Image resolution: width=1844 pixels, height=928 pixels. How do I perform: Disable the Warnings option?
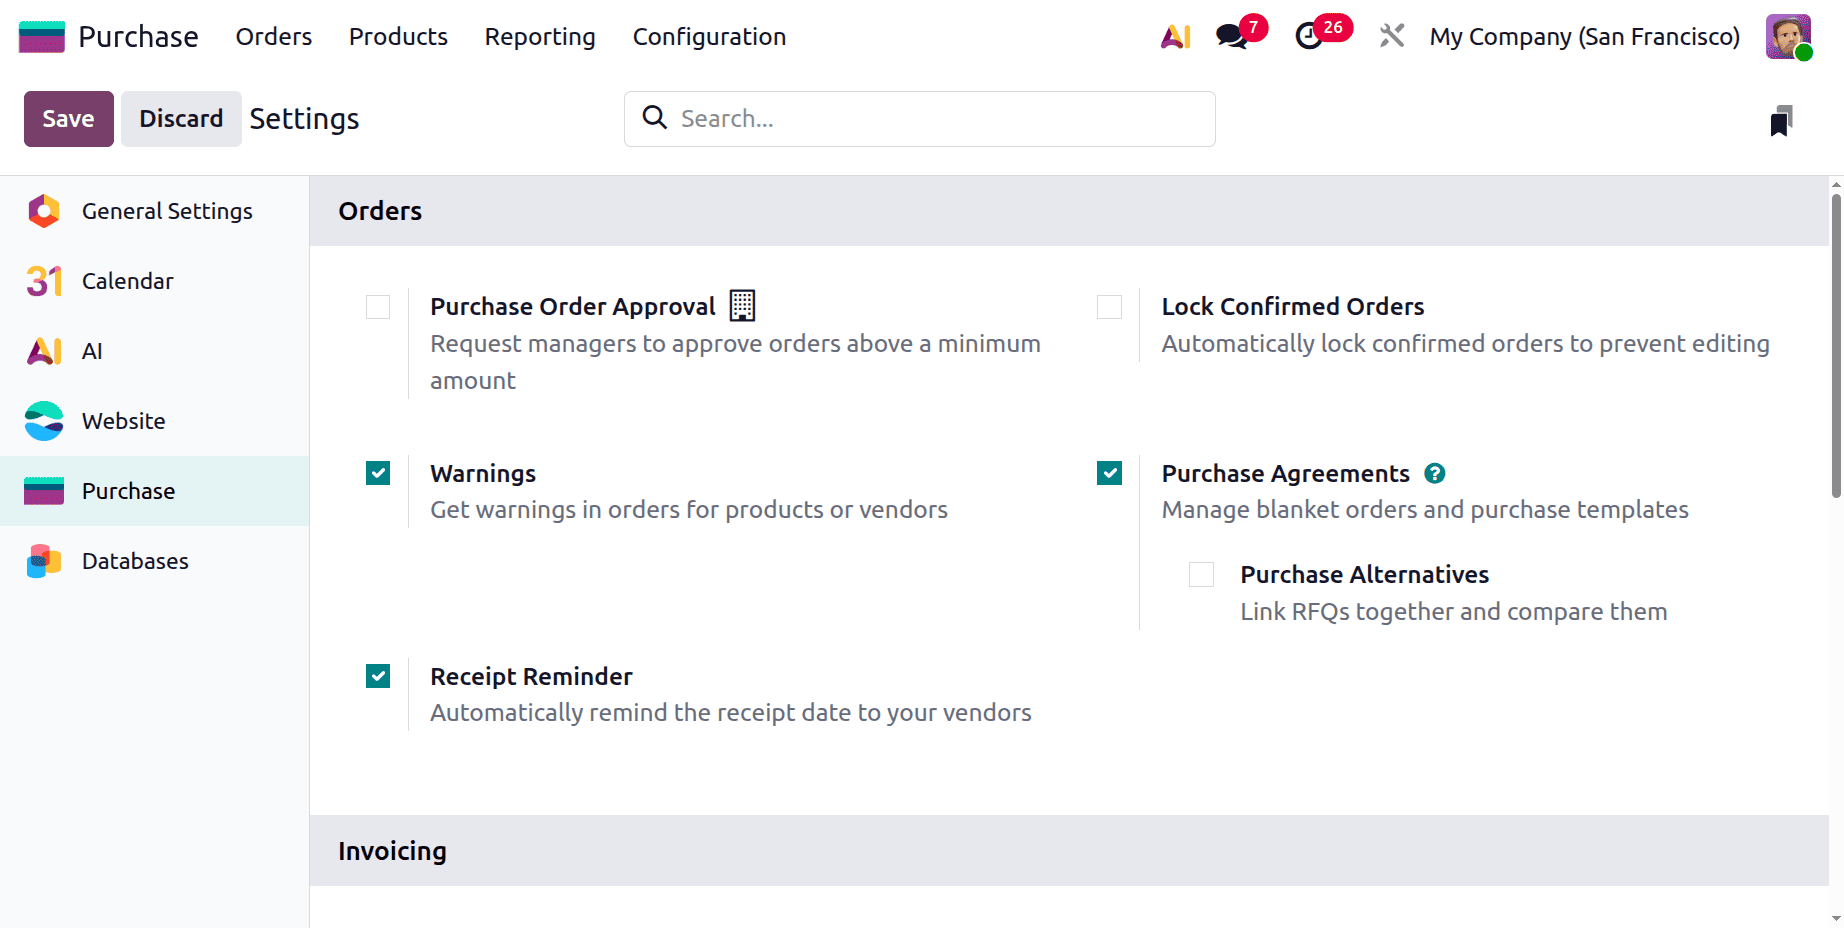[378, 473]
